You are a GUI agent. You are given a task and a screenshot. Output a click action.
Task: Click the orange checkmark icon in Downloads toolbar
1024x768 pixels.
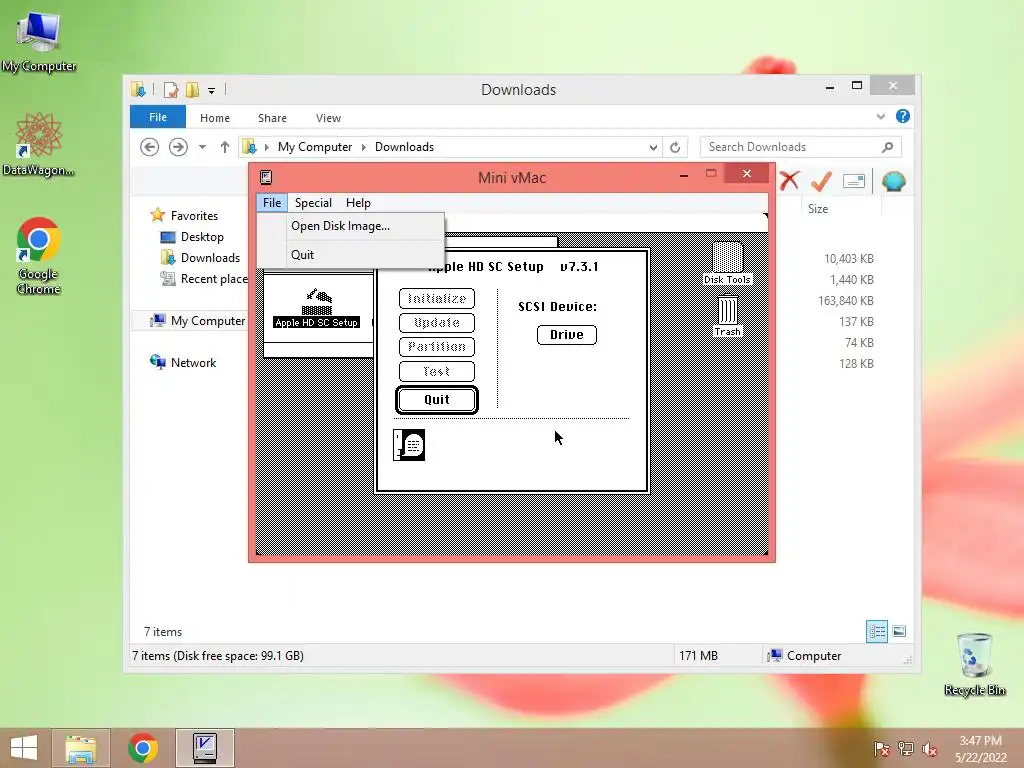coord(821,181)
